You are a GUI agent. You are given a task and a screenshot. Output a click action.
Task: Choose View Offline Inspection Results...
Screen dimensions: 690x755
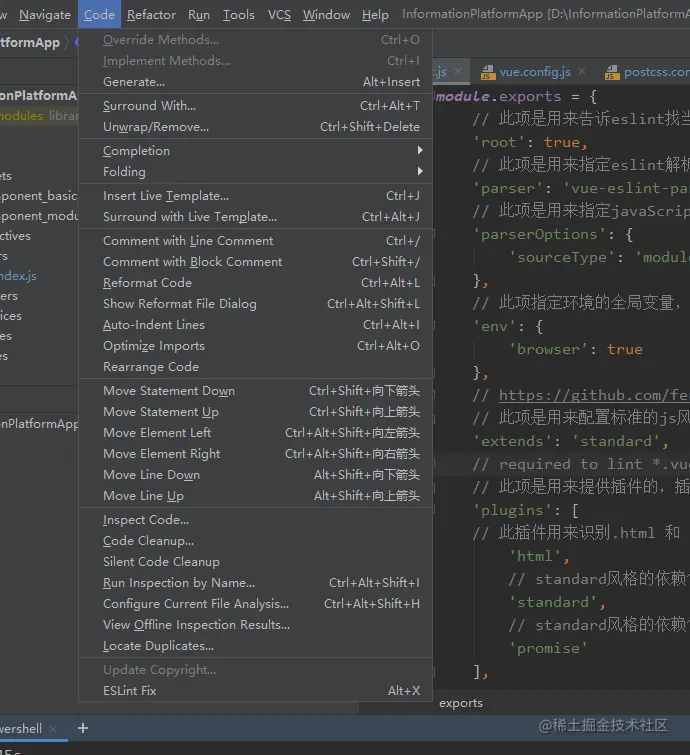point(255,625)
